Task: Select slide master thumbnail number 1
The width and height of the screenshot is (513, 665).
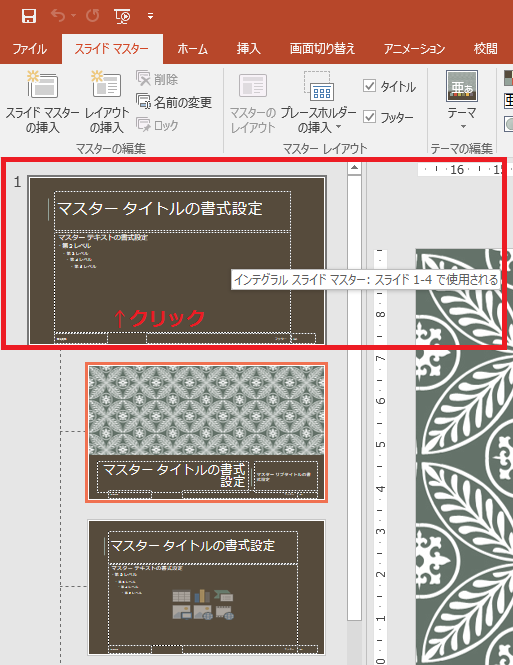Action: click(x=177, y=260)
